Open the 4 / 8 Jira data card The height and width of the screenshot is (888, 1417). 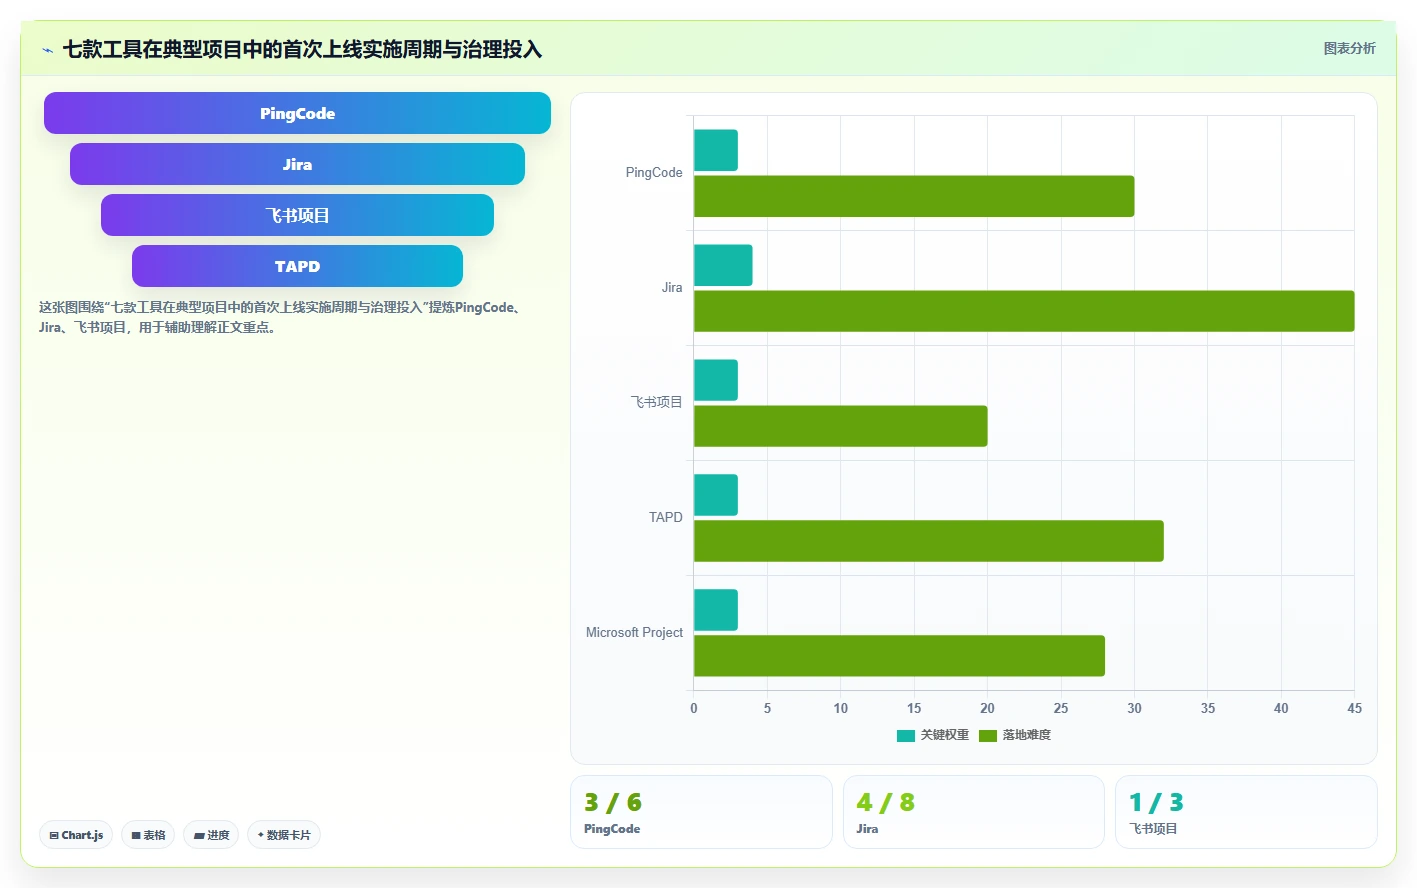point(974,812)
